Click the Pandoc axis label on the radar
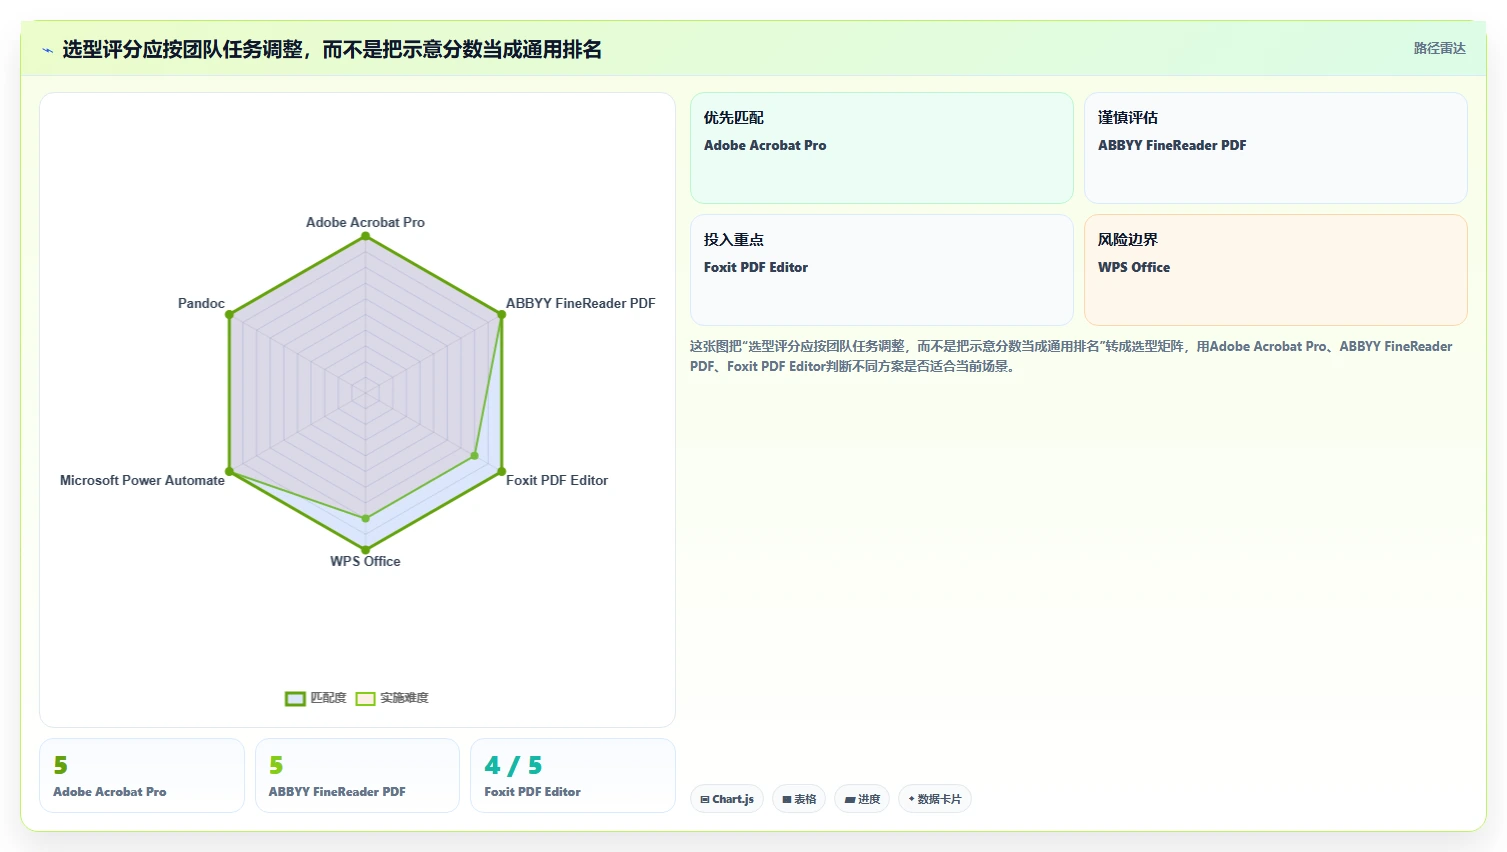This screenshot has width=1507, height=852. (201, 303)
